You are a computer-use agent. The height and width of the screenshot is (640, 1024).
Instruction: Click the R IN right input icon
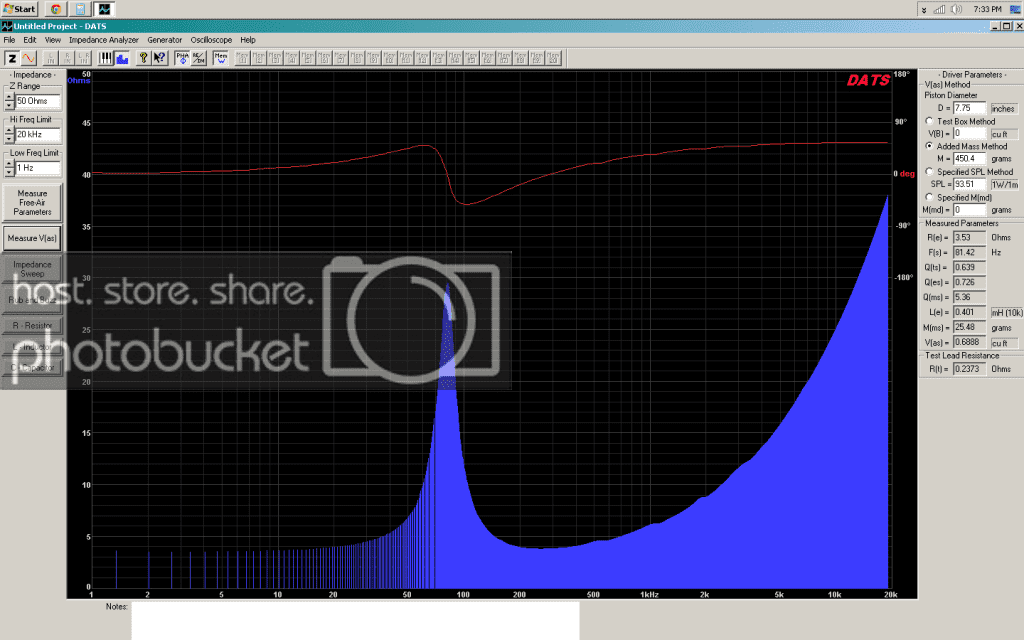pos(67,58)
